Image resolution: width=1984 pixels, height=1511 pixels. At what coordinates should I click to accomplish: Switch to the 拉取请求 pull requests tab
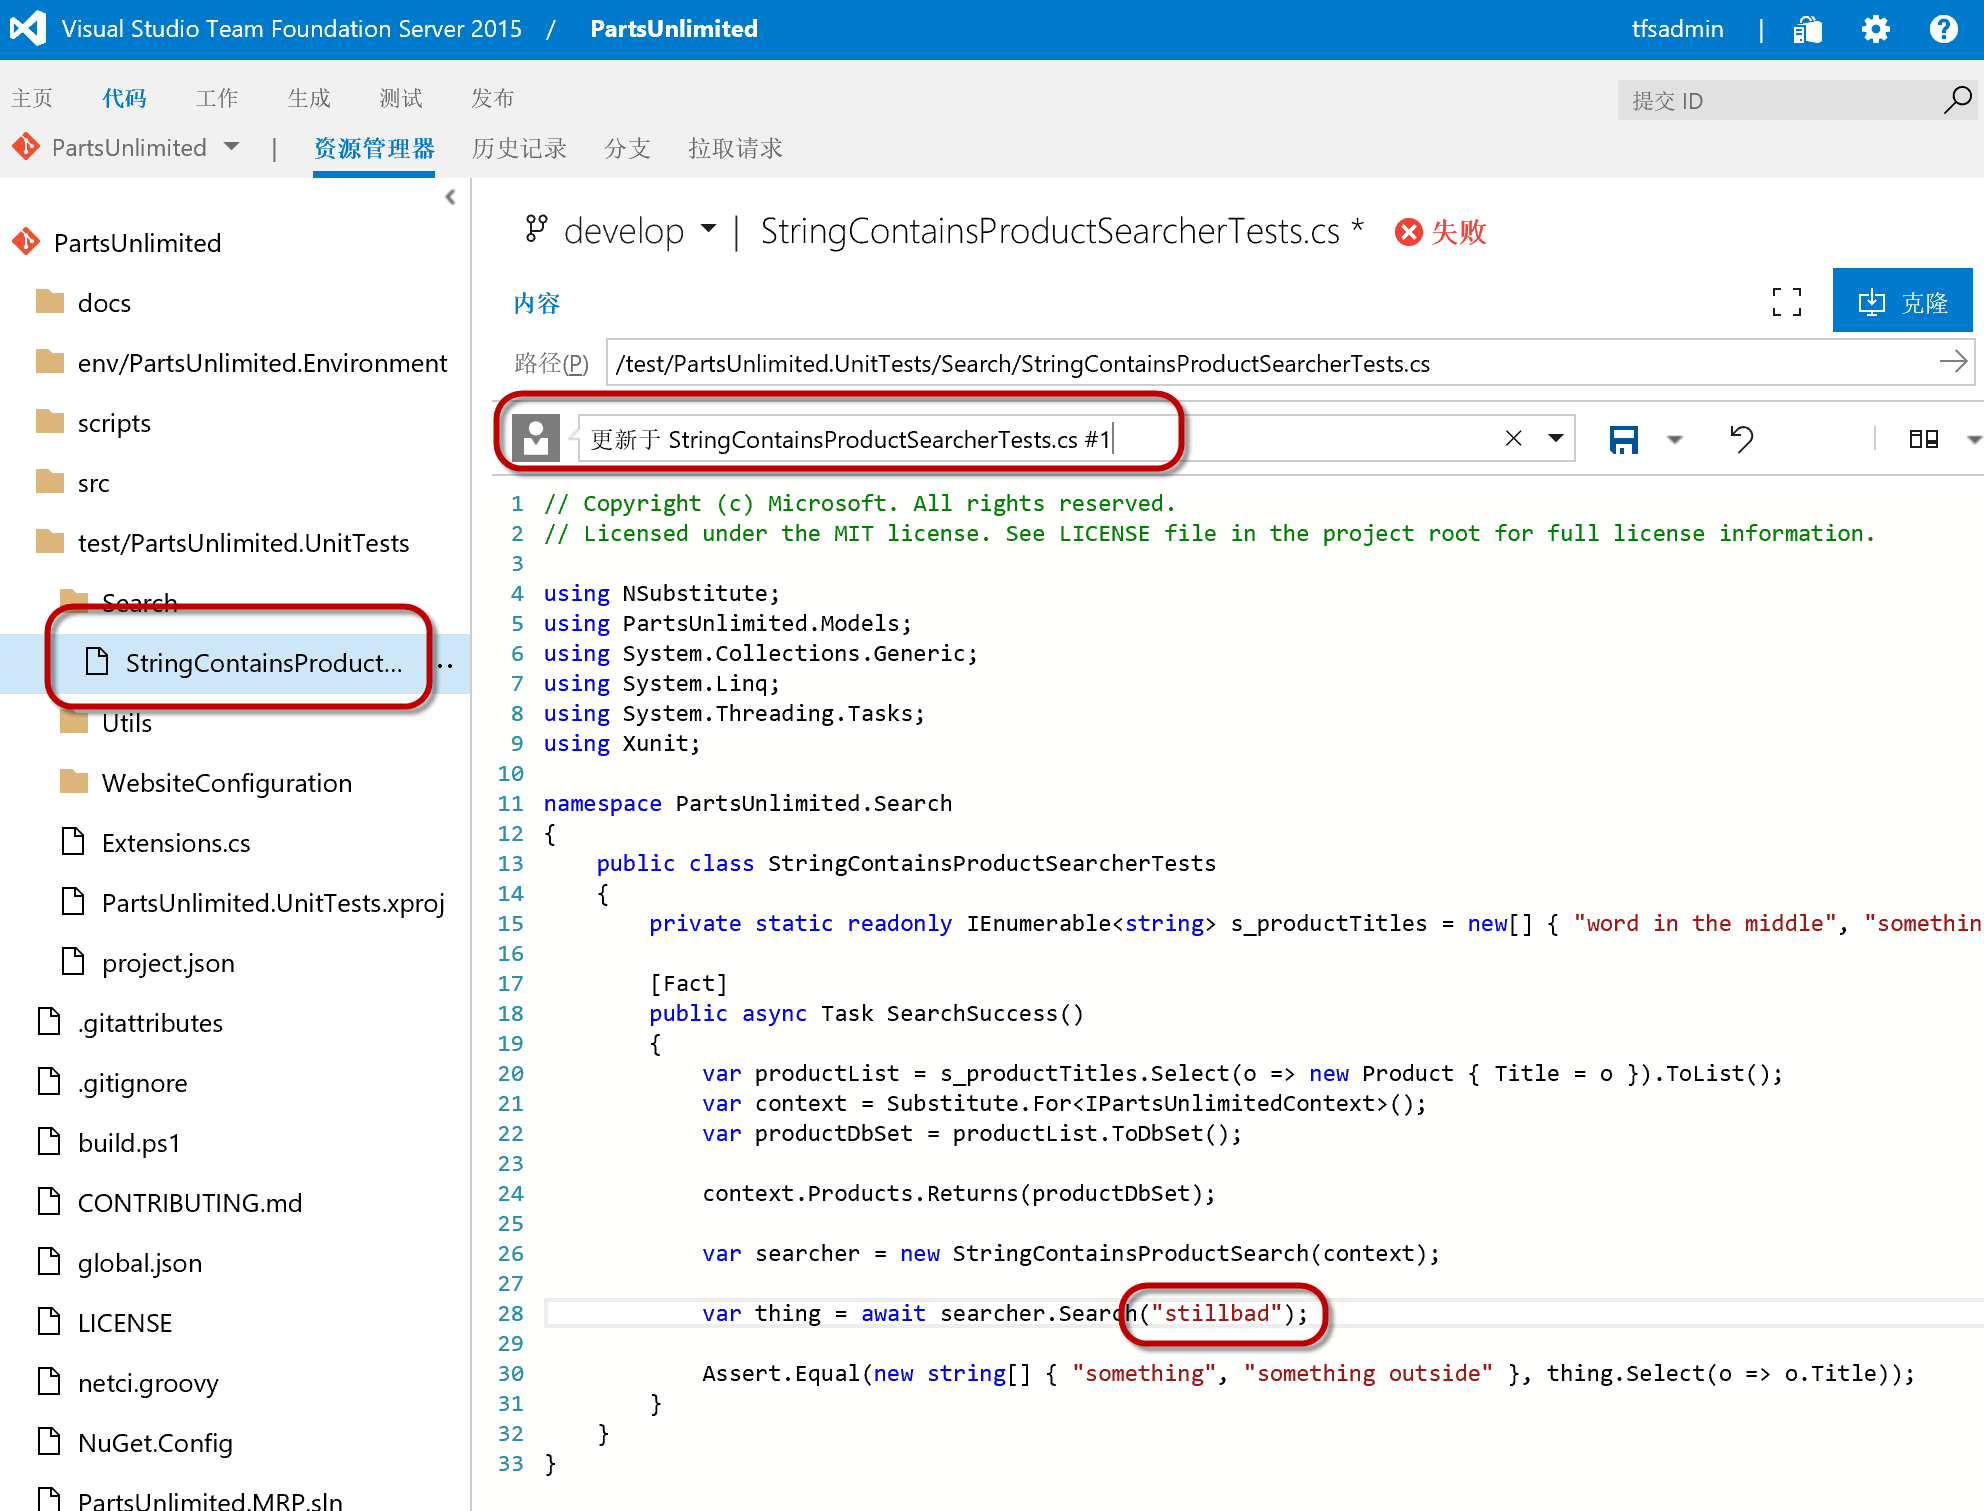click(x=735, y=148)
